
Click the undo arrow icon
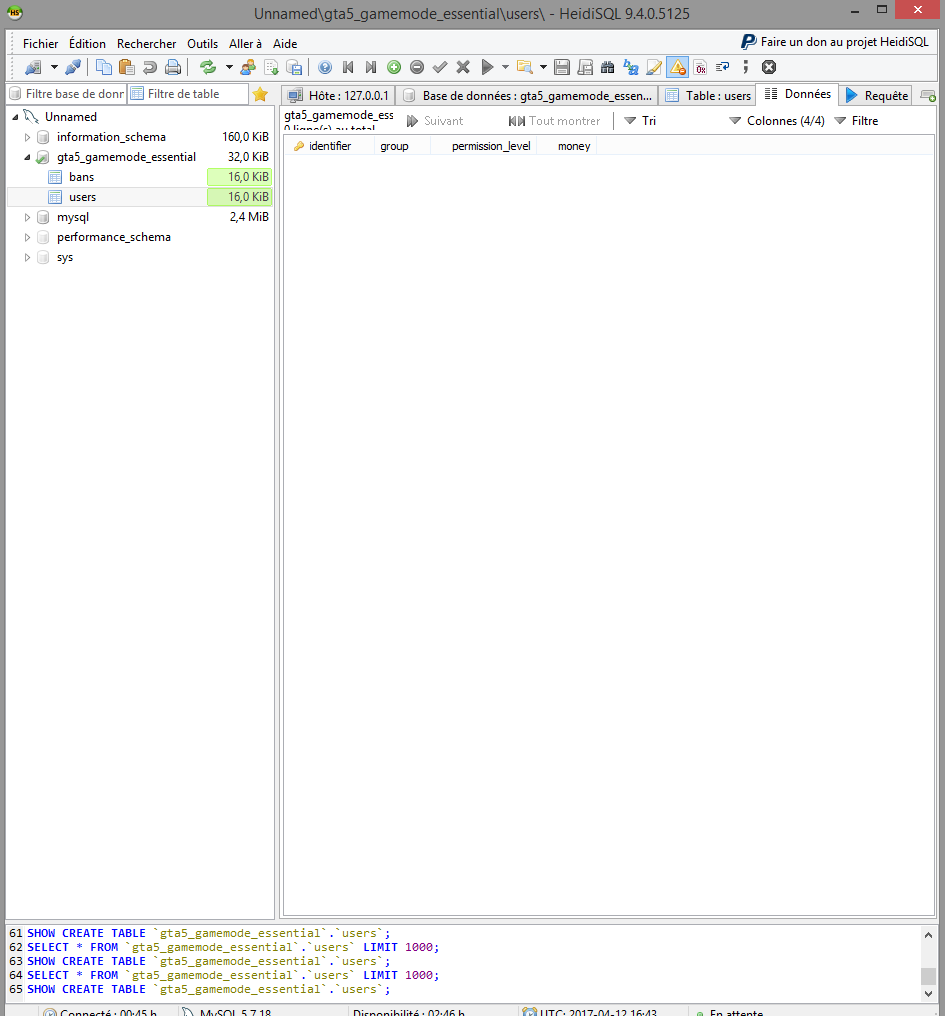coord(150,67)
